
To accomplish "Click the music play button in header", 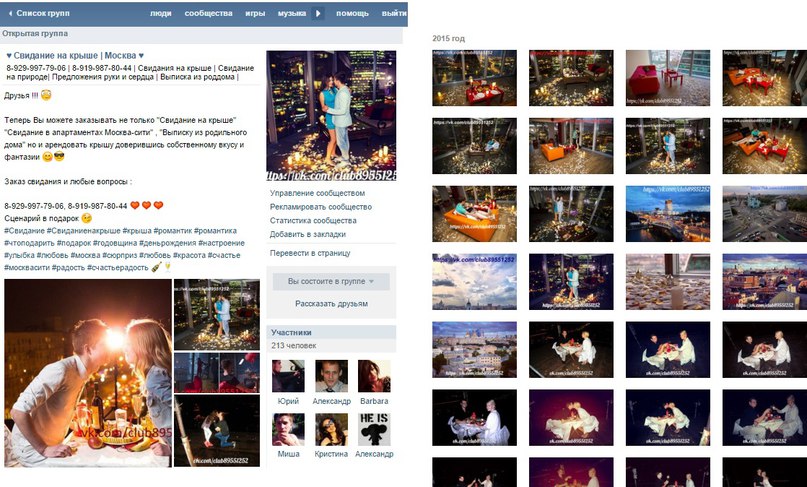I will (x=318, y=13).
